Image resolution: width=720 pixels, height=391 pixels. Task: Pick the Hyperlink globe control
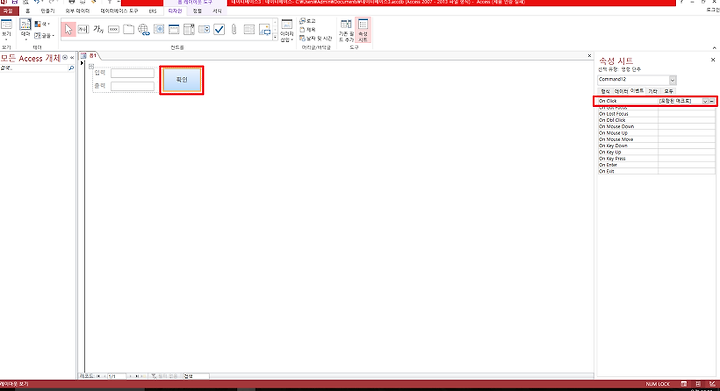[144, 29]
